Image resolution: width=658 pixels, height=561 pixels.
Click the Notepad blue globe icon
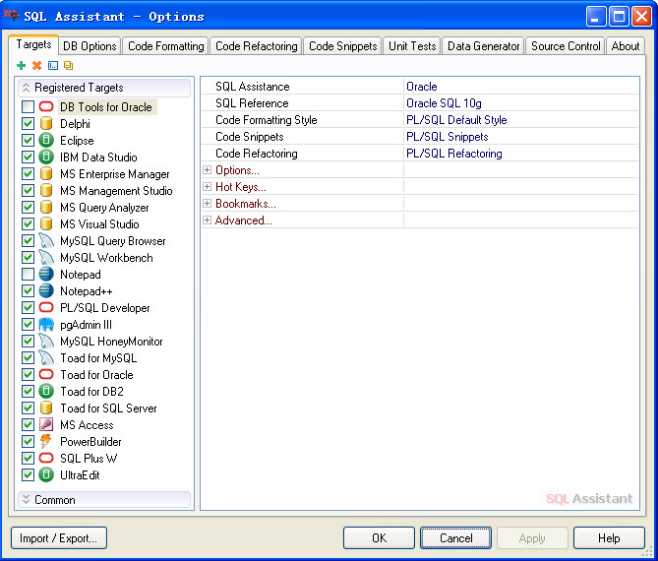[46, 274]
